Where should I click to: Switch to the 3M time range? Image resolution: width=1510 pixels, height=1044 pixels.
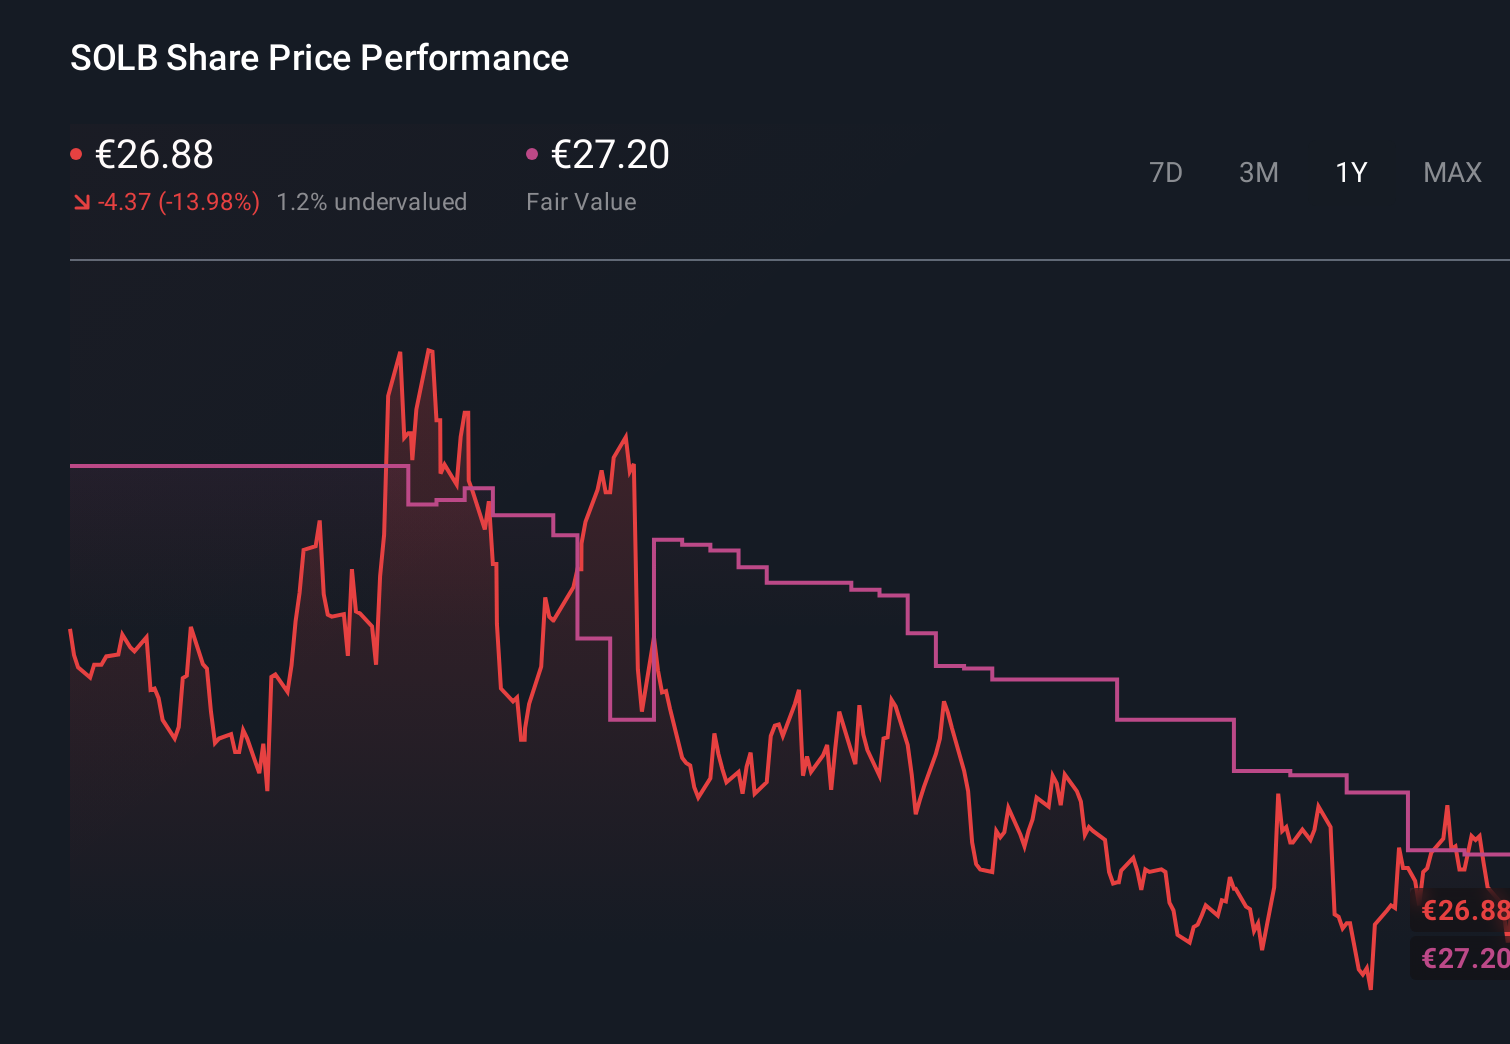(x=1258, y=172)
